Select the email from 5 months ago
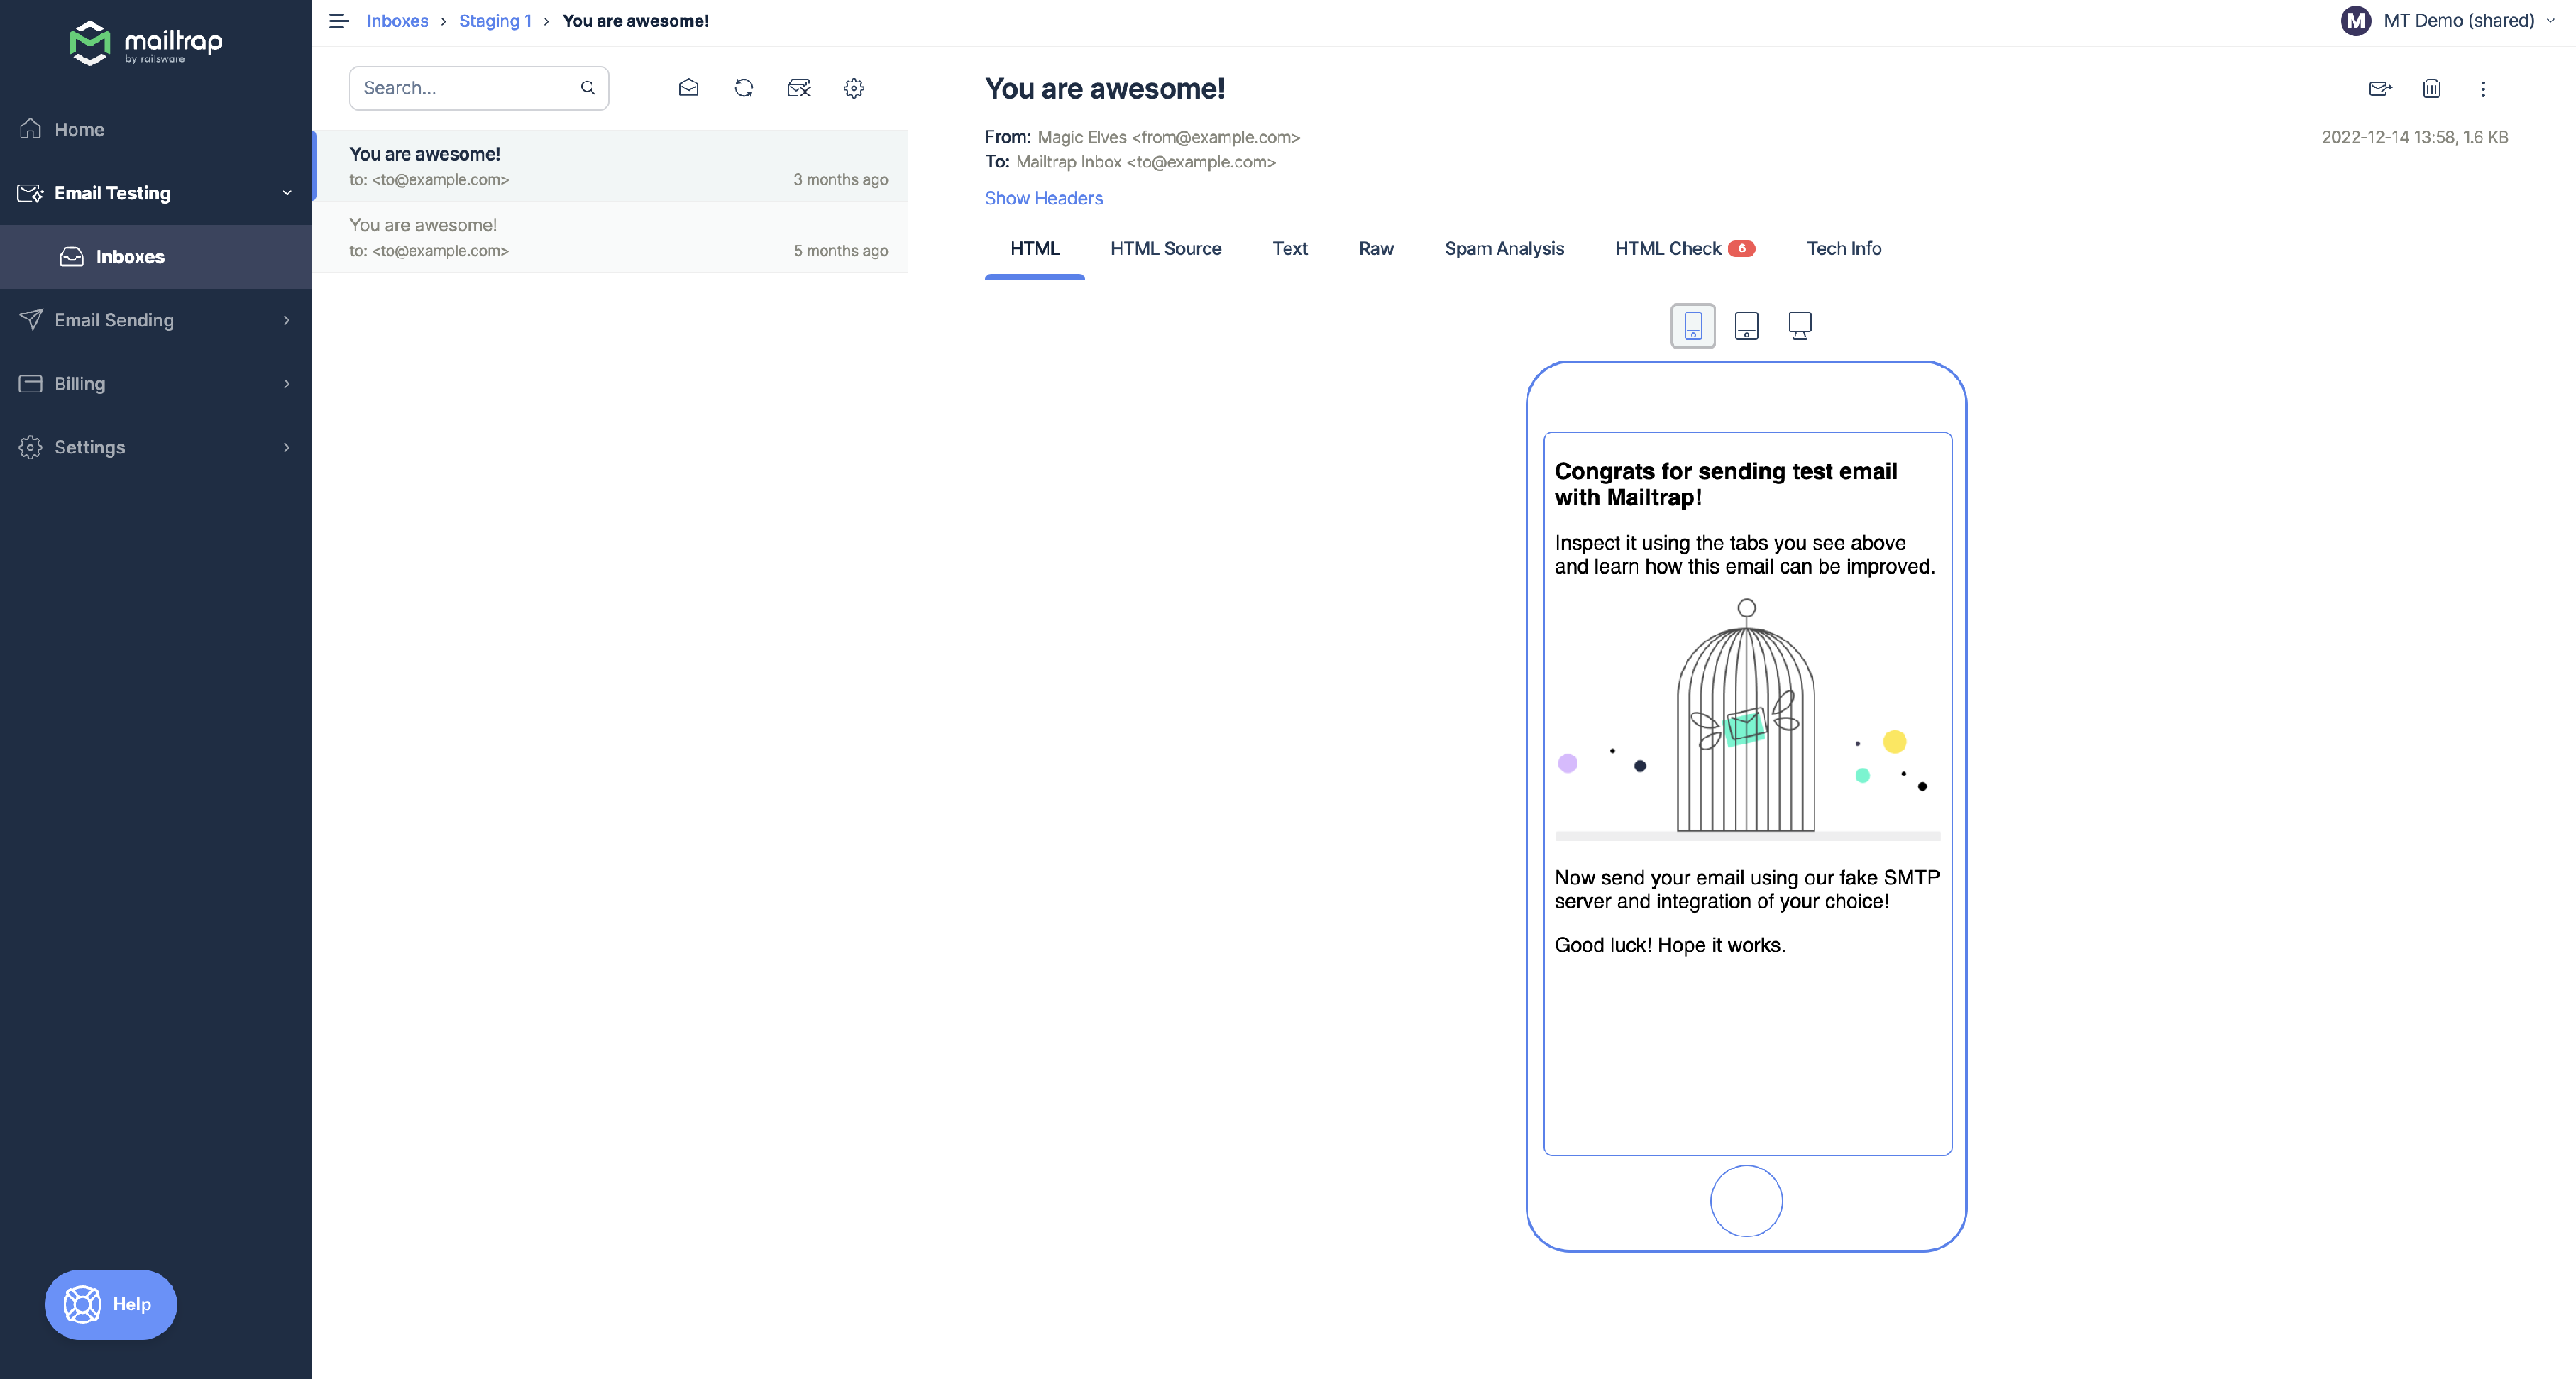The height and width of the screenshot is (1379, 2576). pyautogui.click(x=610, y=237)
